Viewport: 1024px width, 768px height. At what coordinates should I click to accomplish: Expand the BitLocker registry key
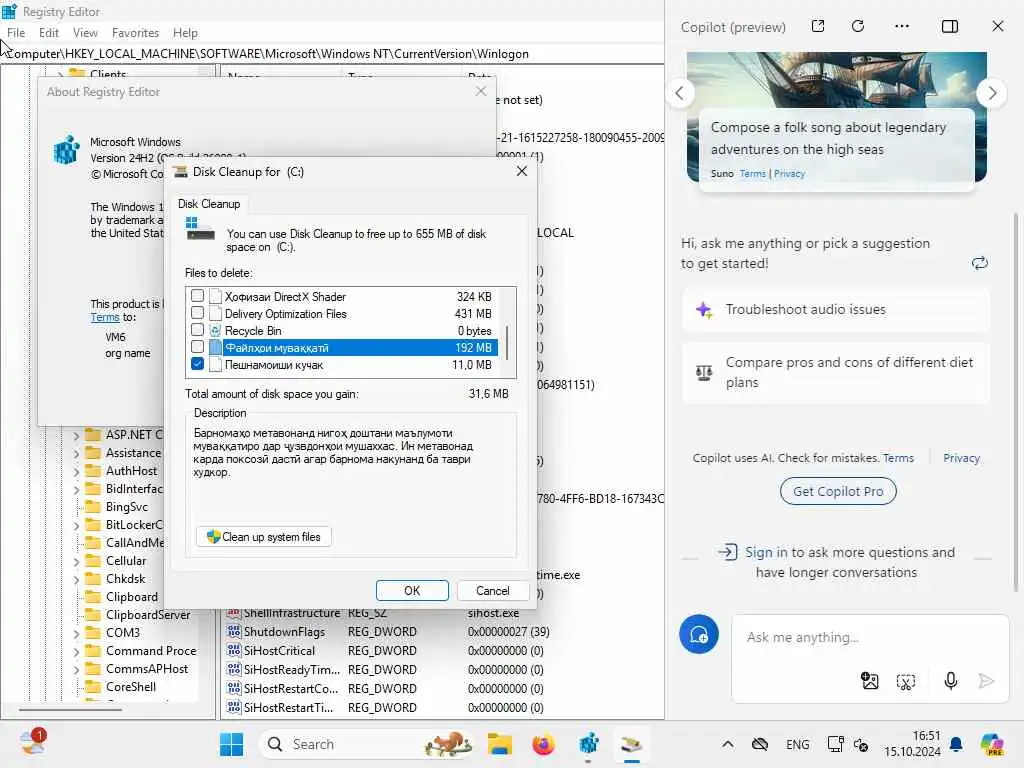pyautogui.click(x=76, y=525)
